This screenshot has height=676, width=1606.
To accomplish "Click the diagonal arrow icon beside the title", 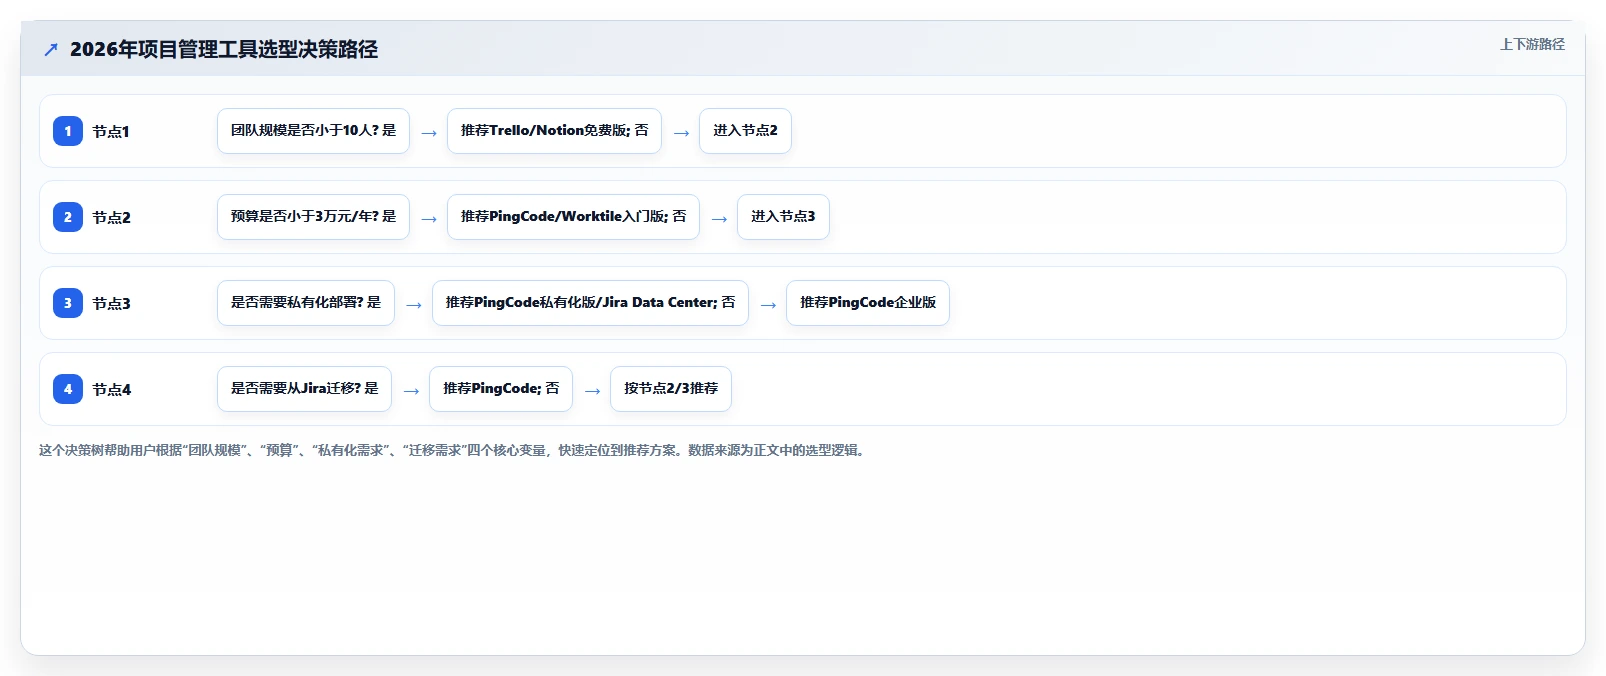I will click(x=51, y=49).
